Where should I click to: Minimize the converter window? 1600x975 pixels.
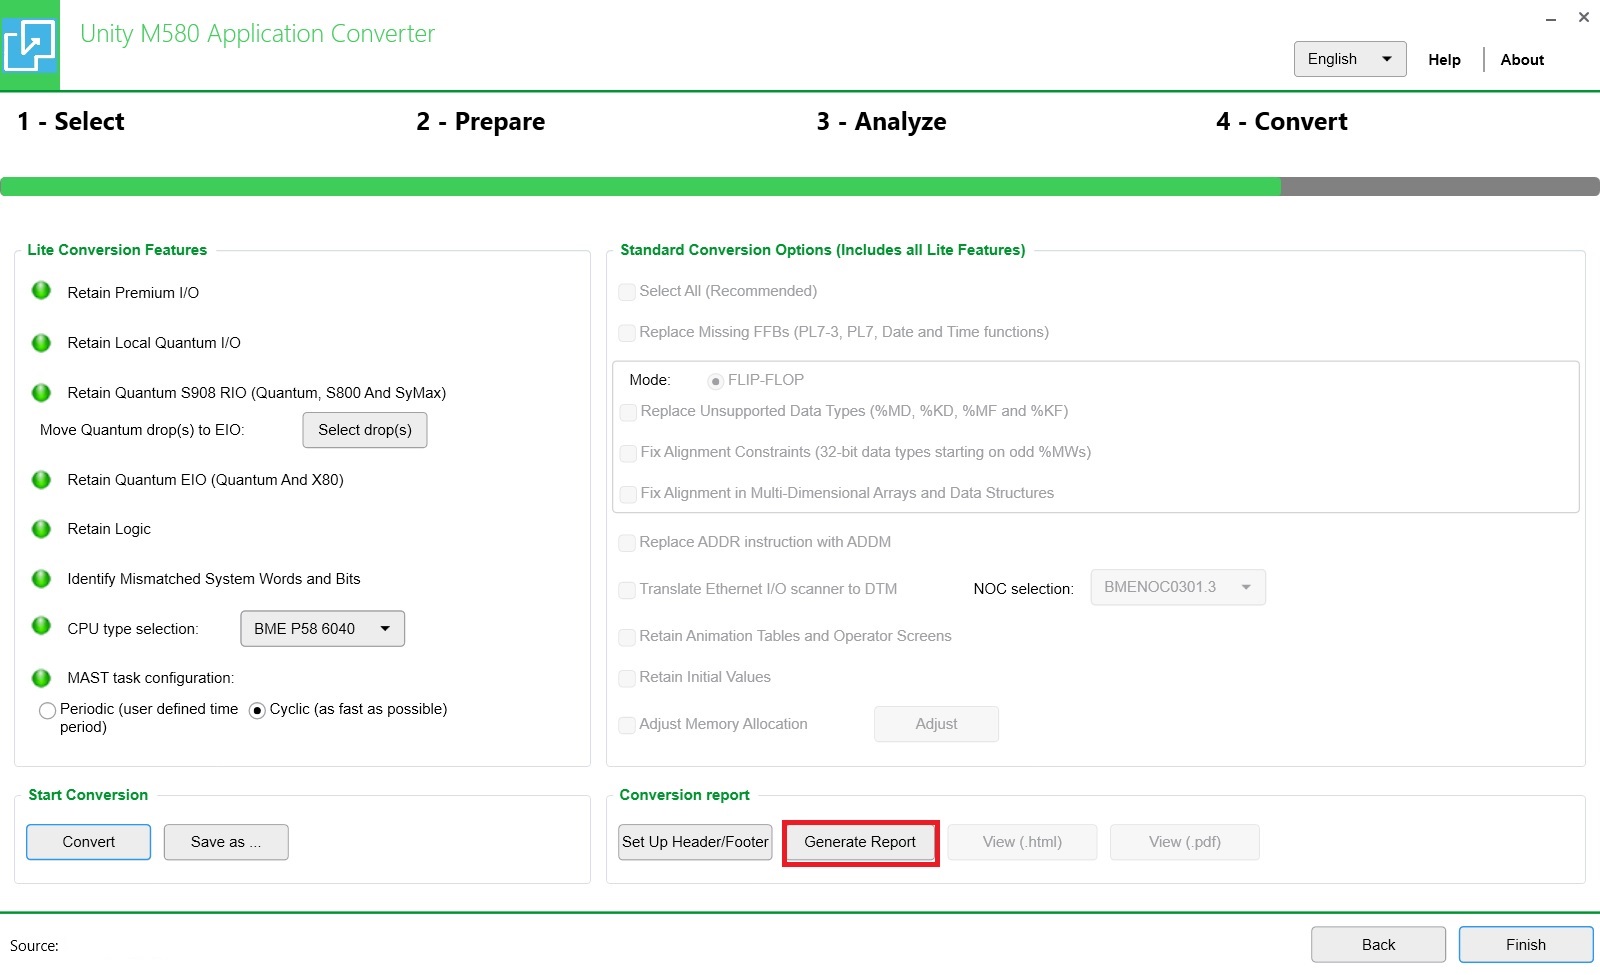[x=1551, y=19]
